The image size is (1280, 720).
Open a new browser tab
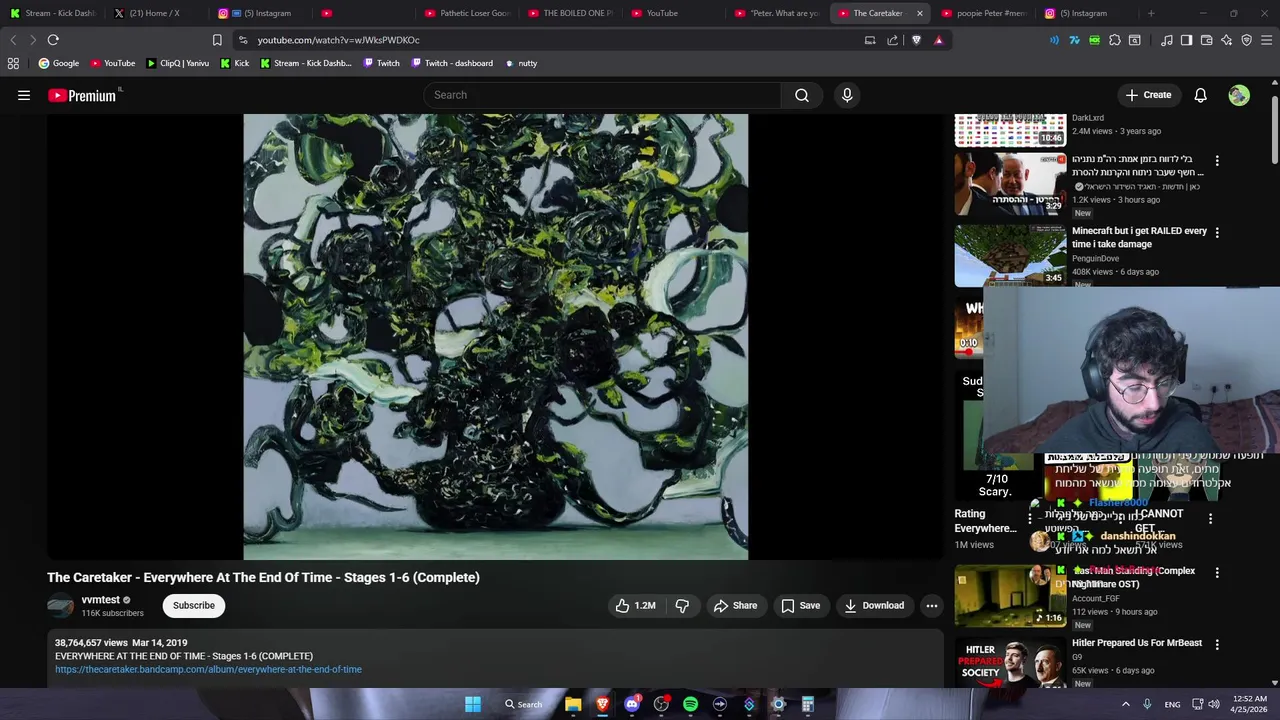tap(1151, 13)
